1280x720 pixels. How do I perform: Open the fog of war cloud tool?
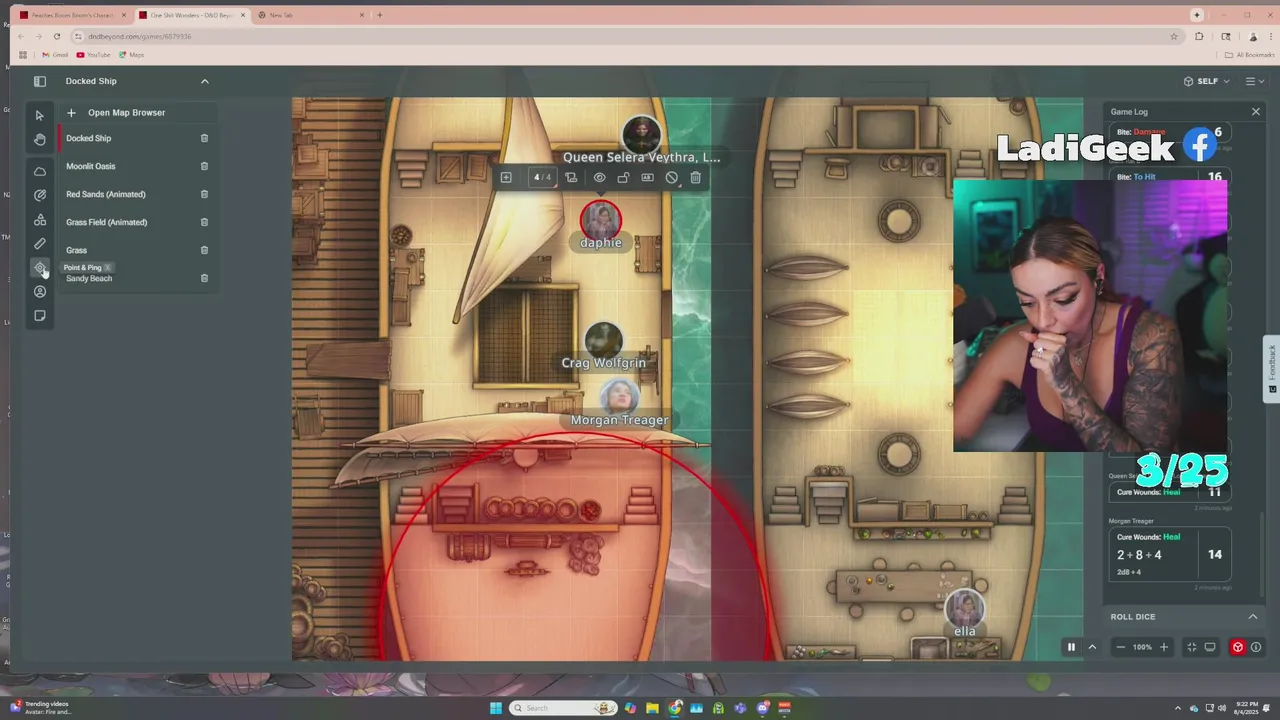pyautogui.click(x=40, y=171)
